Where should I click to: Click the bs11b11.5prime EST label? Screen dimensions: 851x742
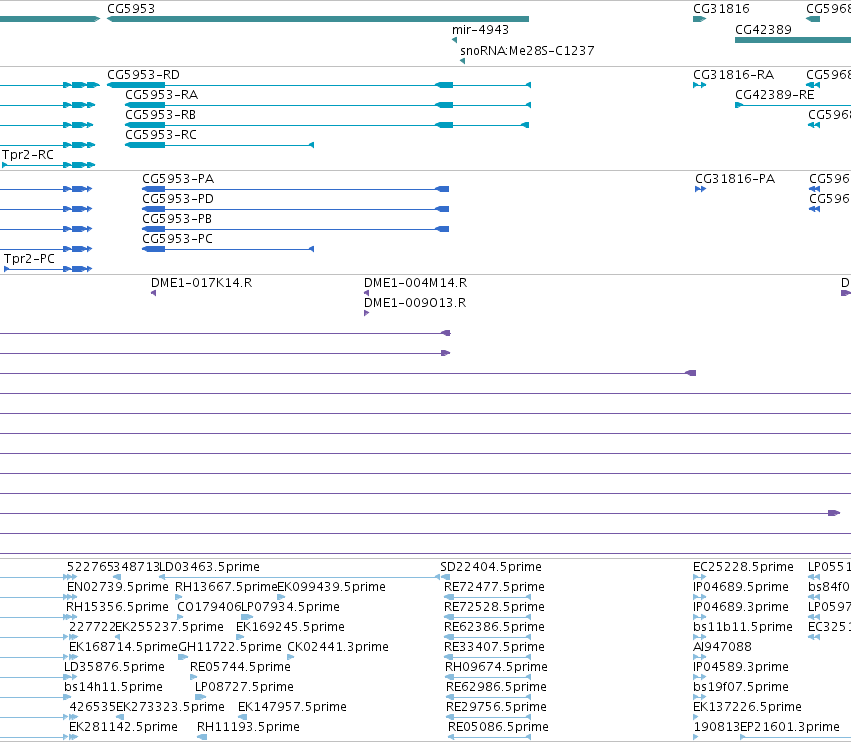pyautogui.click(x=742, y=627)
